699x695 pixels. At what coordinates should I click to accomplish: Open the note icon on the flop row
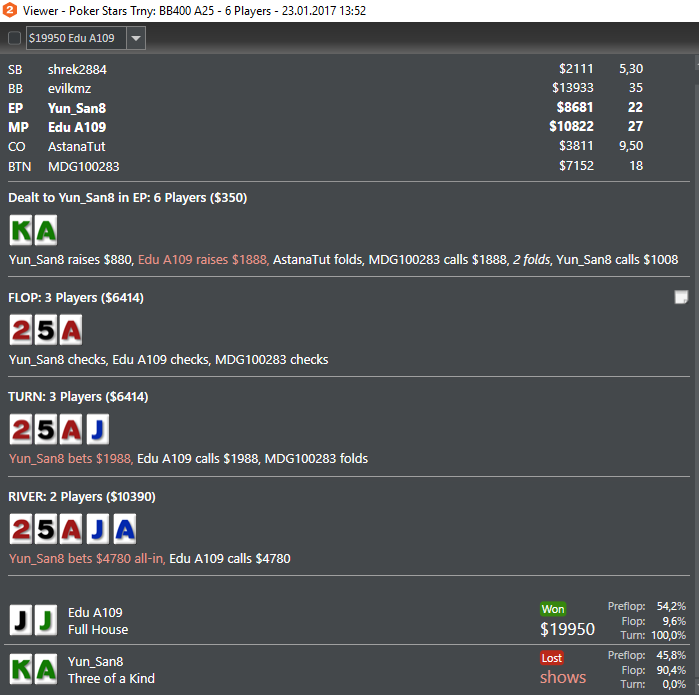pos(681,297)
